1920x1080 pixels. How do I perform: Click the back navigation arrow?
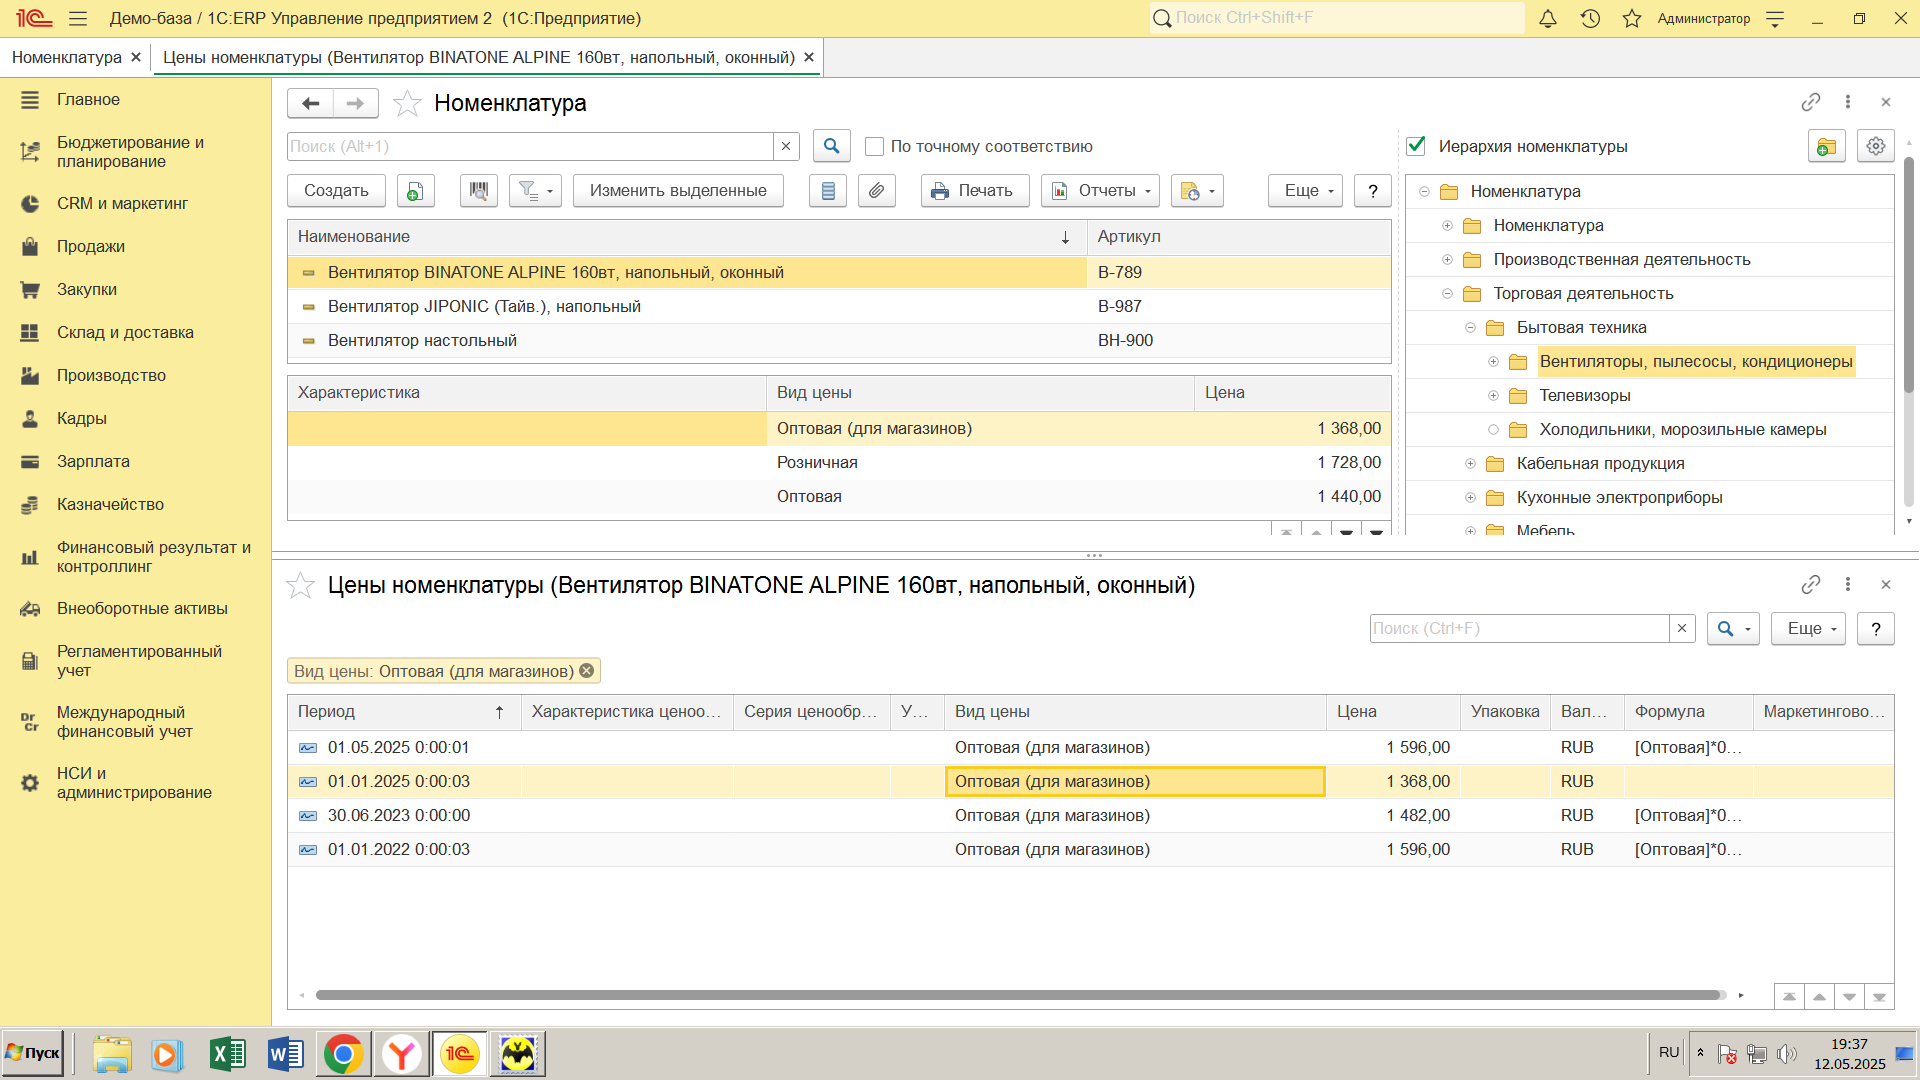[x=311, y=103]
